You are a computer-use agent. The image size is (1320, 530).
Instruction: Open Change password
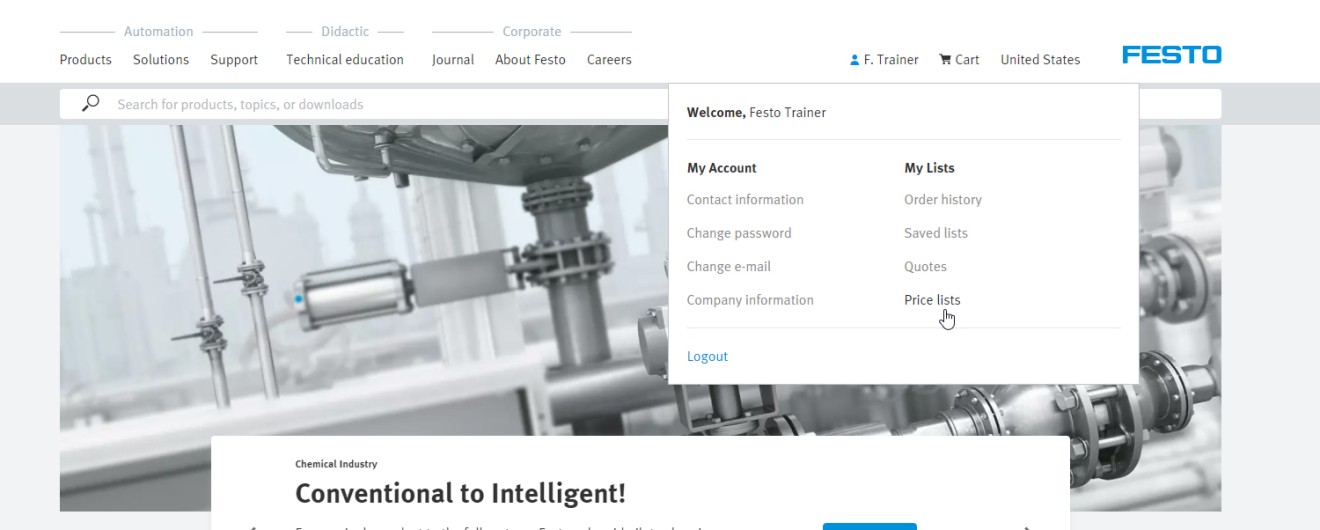click(739, 233)
